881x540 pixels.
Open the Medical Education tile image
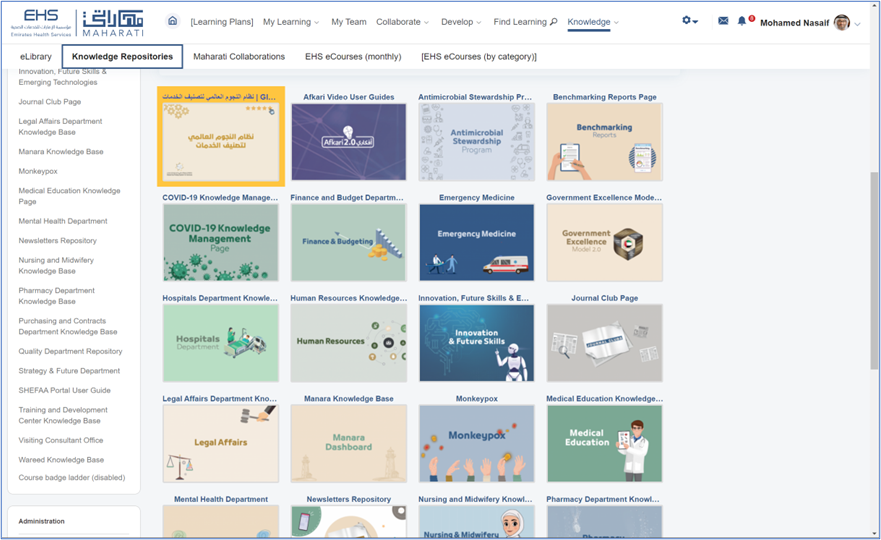605,443
